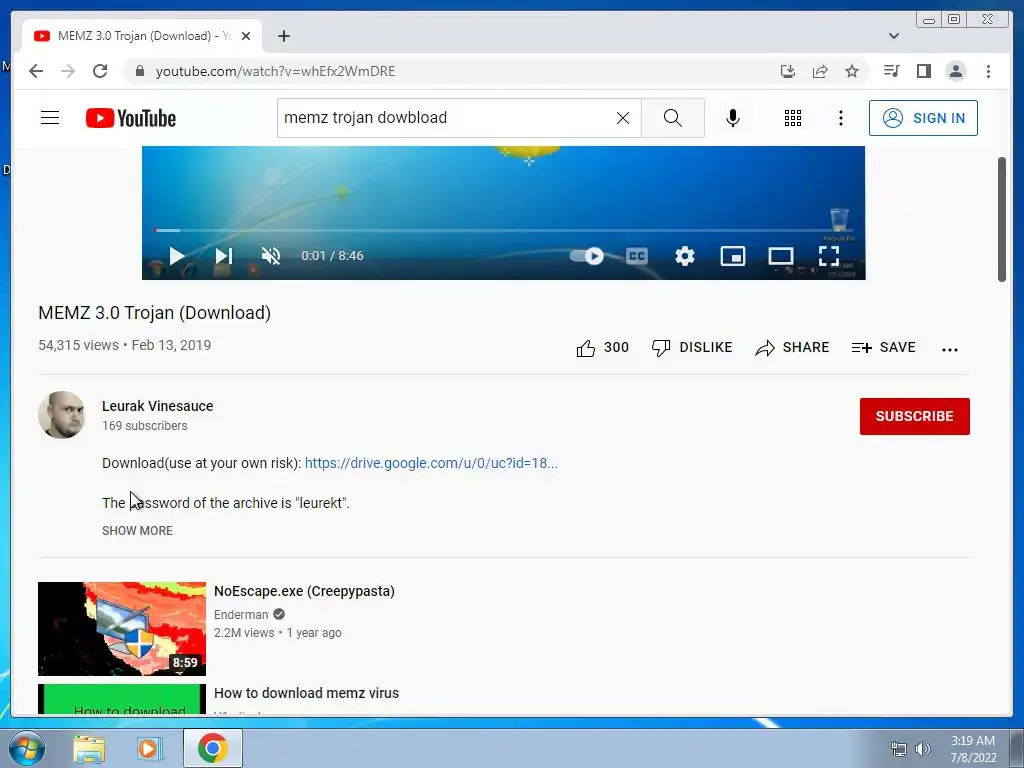The height and width of the screenshot is (768, 1024).
Task: Install YouTube app from address bar
Action: [x=788, y=71]
